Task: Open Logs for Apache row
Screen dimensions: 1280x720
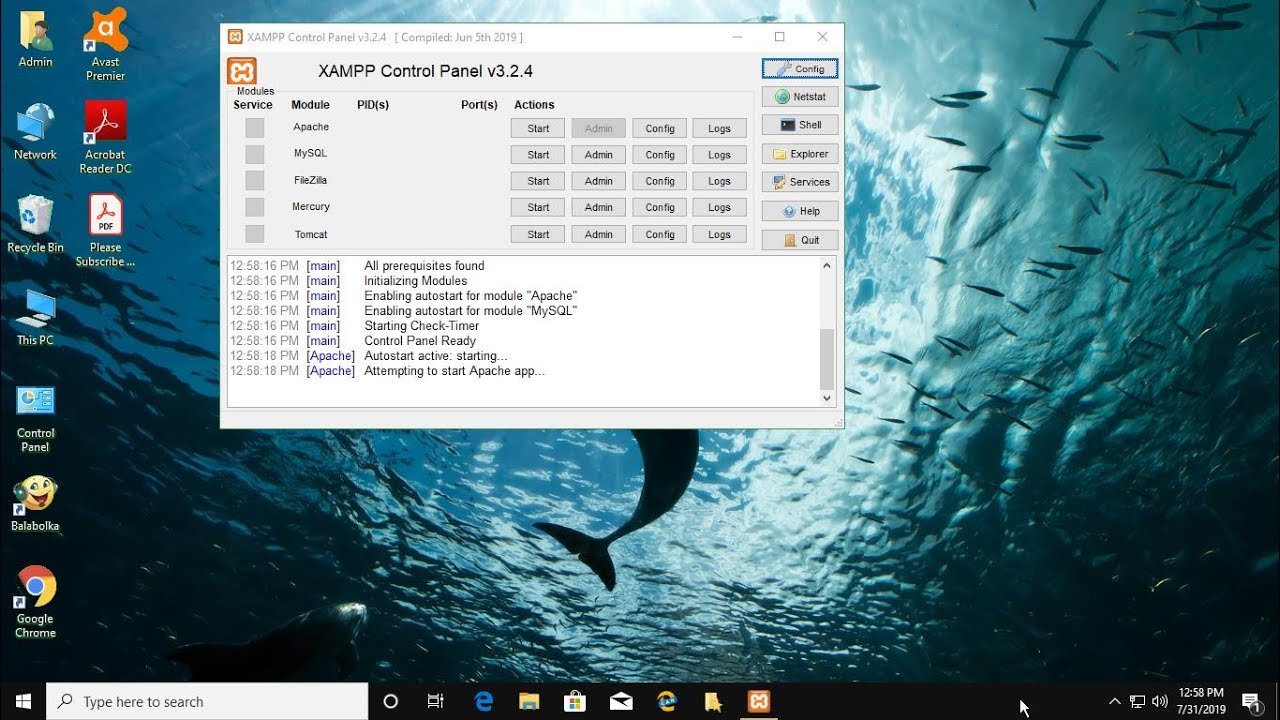Action: click(720, 128)
